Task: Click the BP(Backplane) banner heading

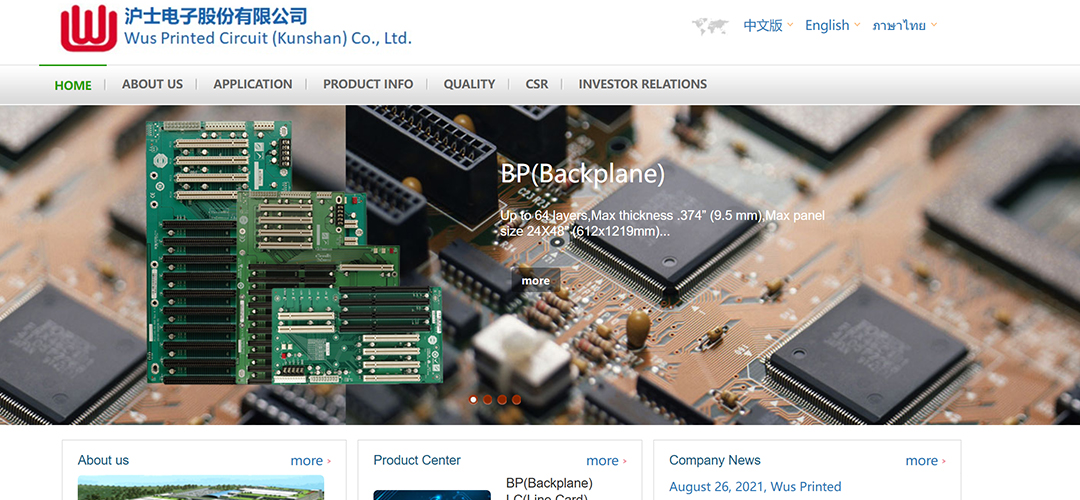Action: click(x=583, y=174)
